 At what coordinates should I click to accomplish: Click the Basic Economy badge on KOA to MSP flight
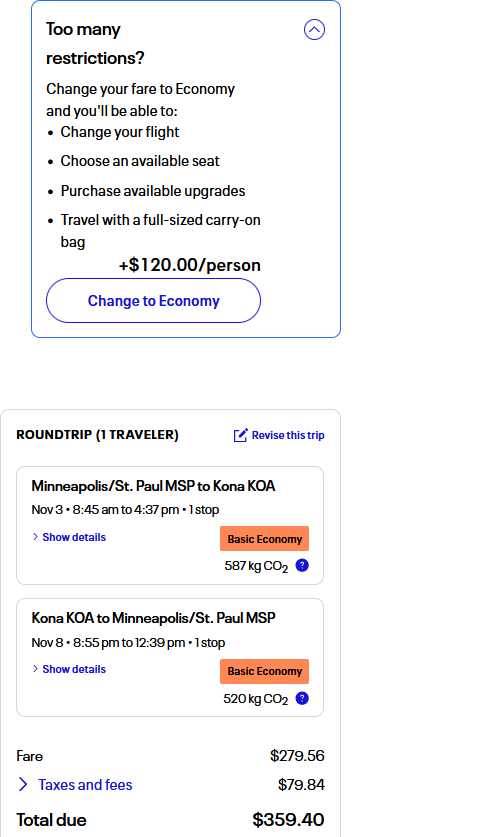(x=265, y=672)
